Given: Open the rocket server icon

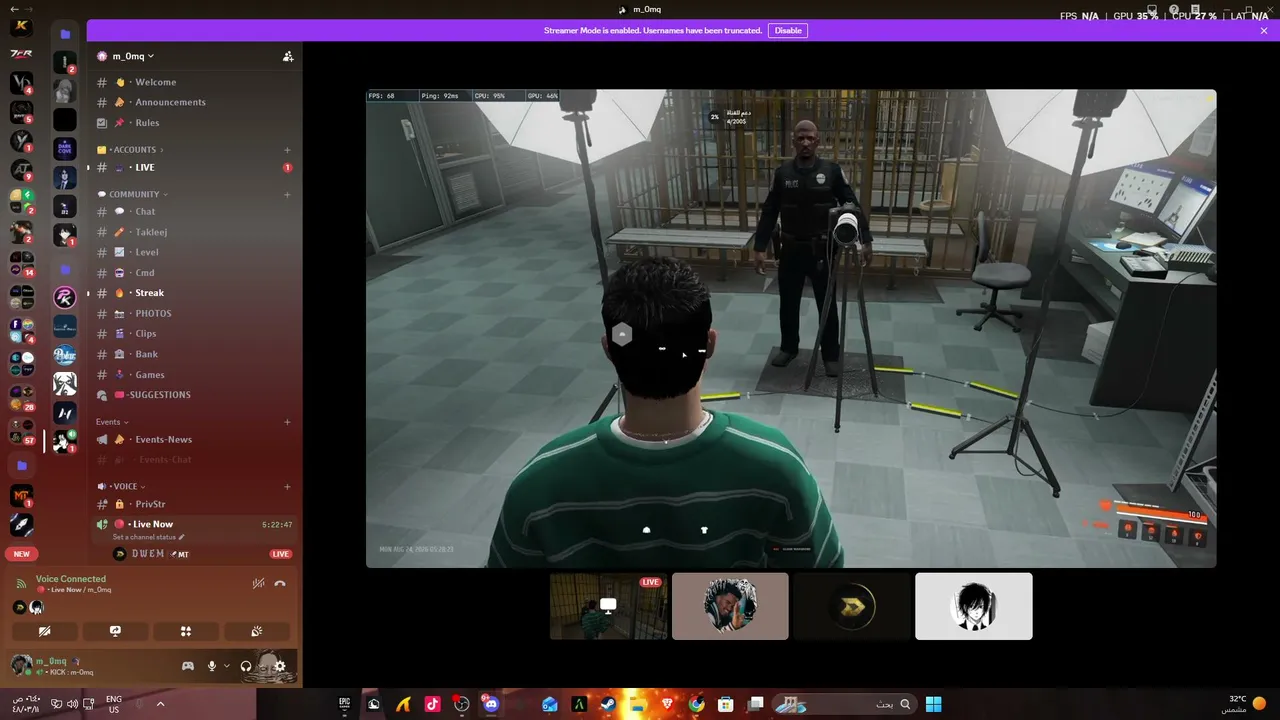Looking at the screenshot, I should pyautogui.click(x=21, y=524).
